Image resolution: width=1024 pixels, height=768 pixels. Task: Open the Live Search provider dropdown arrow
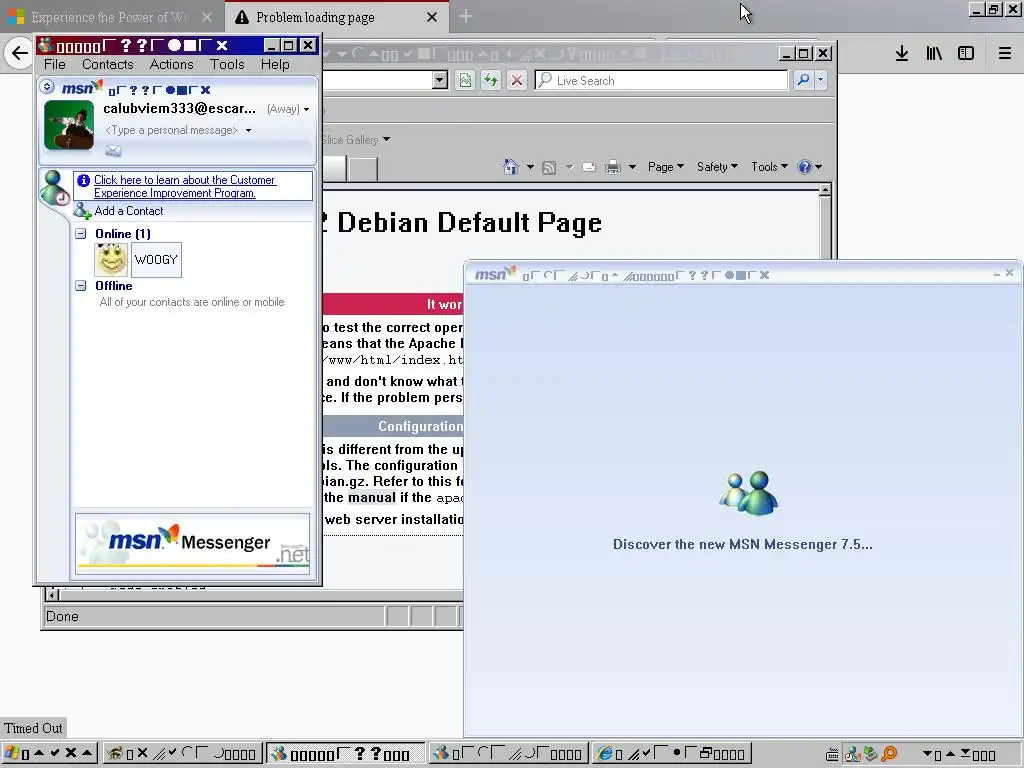tap(820, 80)
